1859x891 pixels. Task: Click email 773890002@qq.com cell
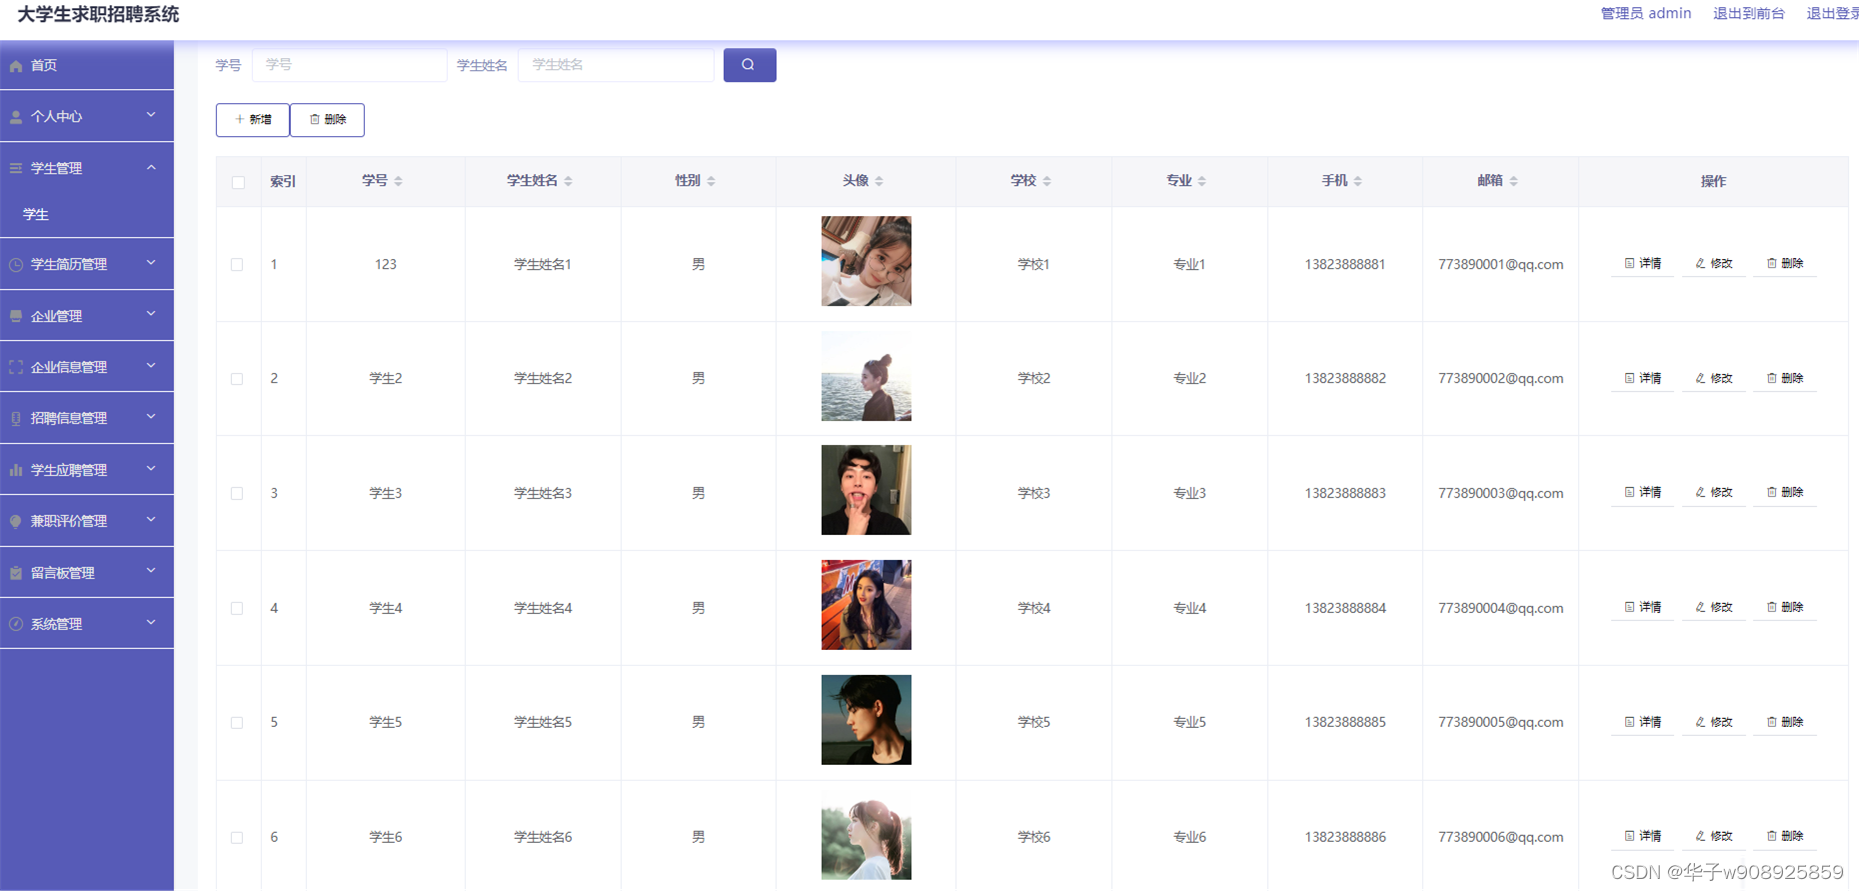coord(1501,379)
